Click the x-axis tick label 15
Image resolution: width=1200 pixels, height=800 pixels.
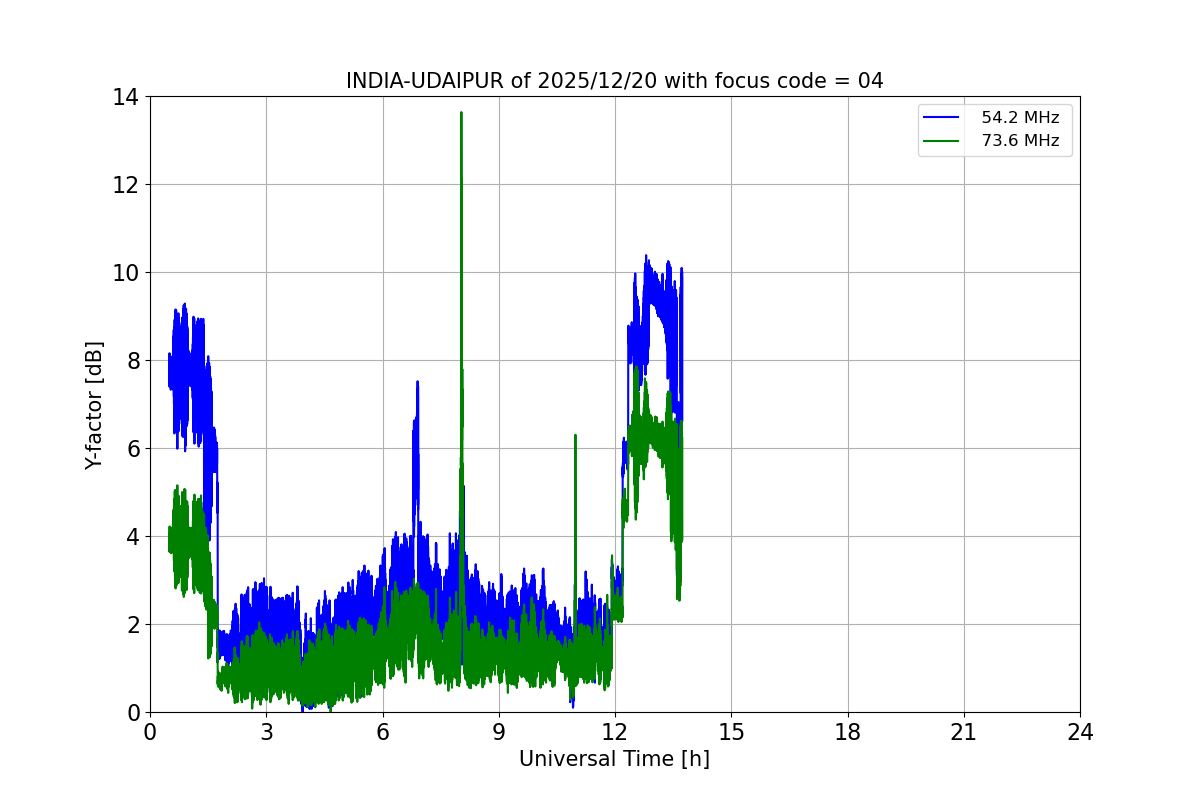731,732
